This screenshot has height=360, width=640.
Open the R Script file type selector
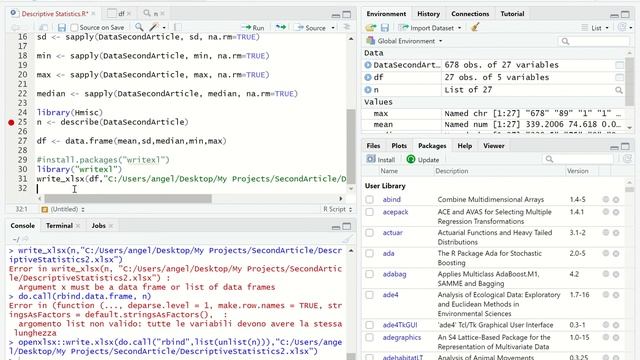(338, 209)
